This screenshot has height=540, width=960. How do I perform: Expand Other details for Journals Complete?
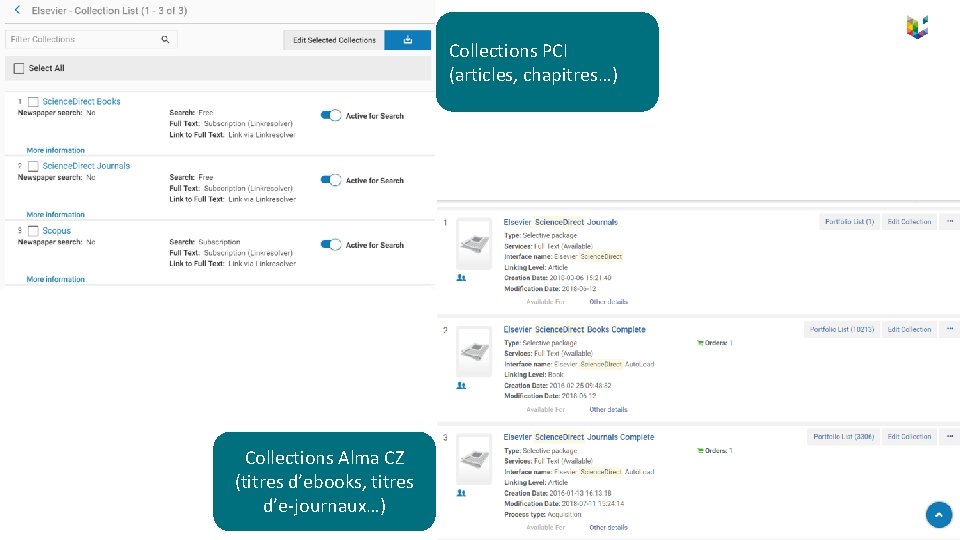[608, 527]
